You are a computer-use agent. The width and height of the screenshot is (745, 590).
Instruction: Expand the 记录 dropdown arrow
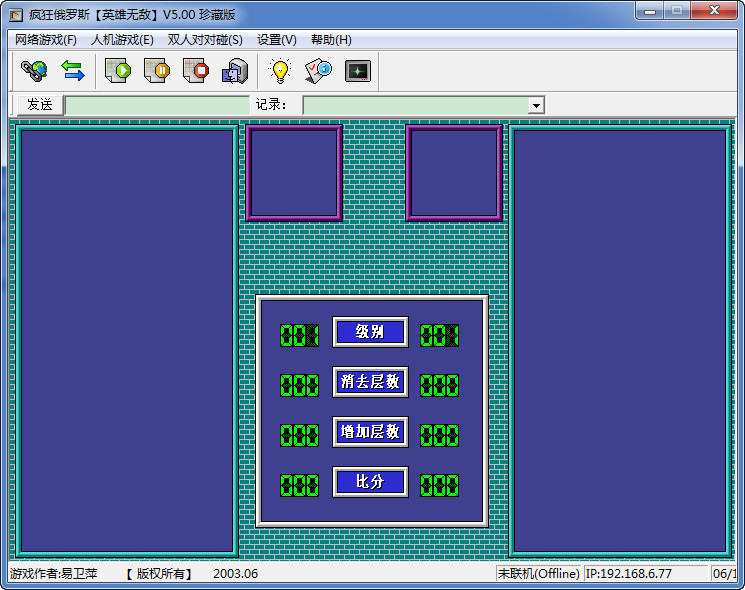(536, 105)
